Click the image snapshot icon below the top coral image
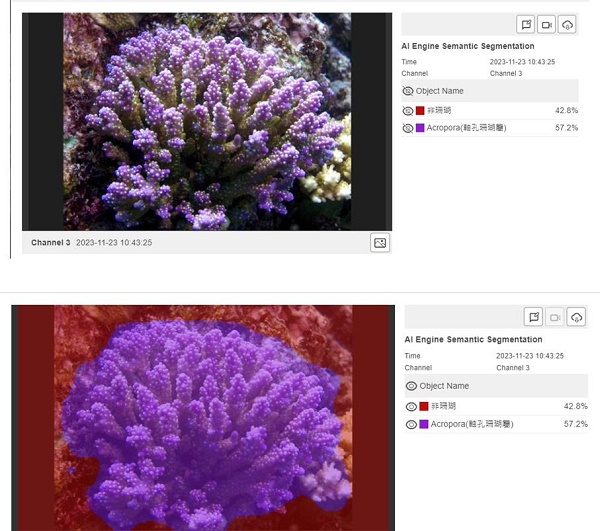 [x=379, y=243]
